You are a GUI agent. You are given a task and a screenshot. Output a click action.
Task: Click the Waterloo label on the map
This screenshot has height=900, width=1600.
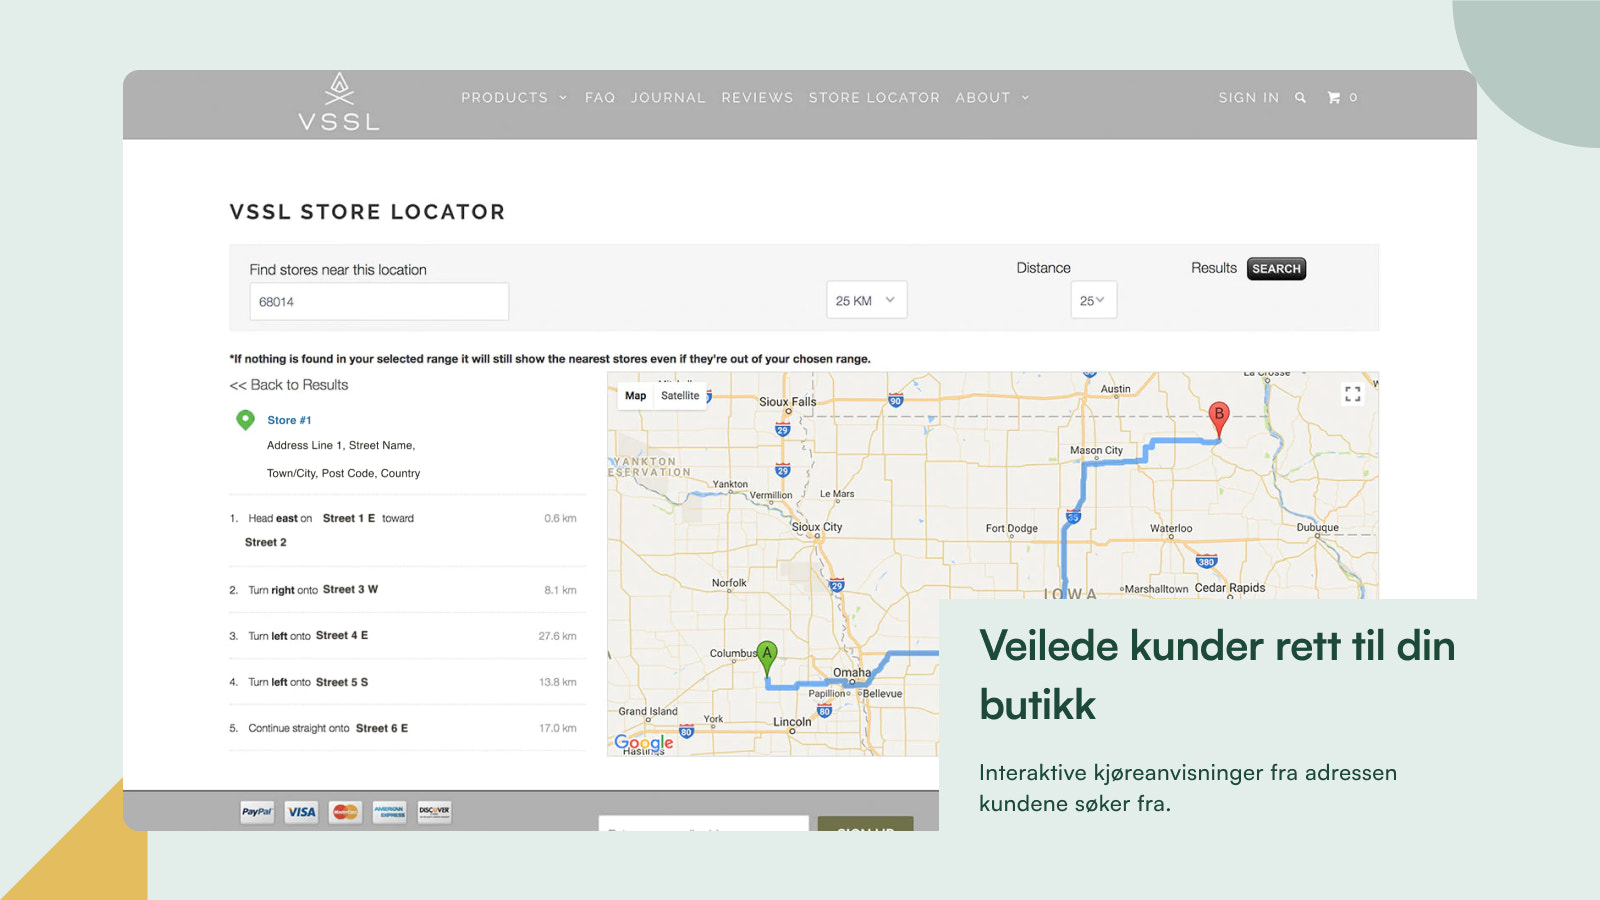[x=1171, y=528]
